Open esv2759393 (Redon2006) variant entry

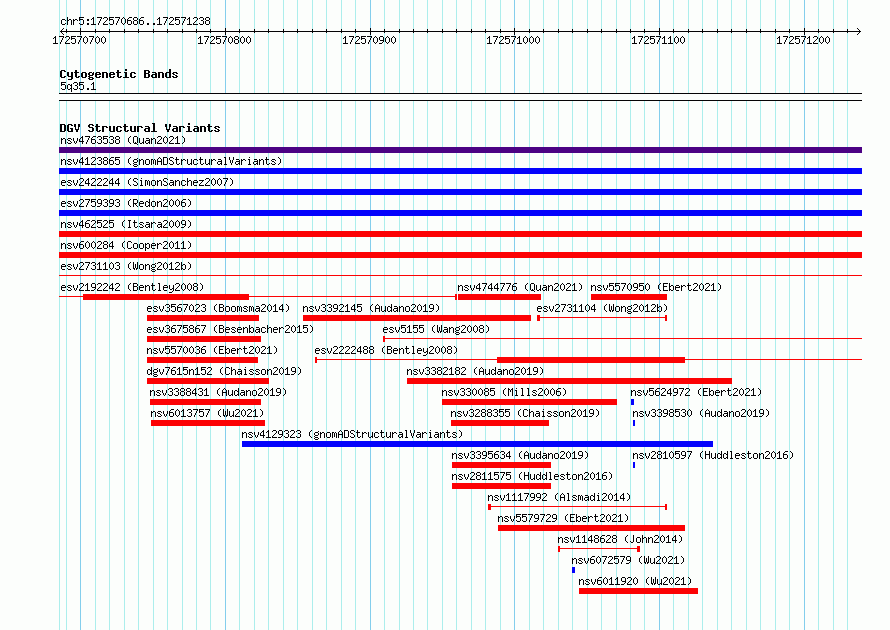(126, 203)
